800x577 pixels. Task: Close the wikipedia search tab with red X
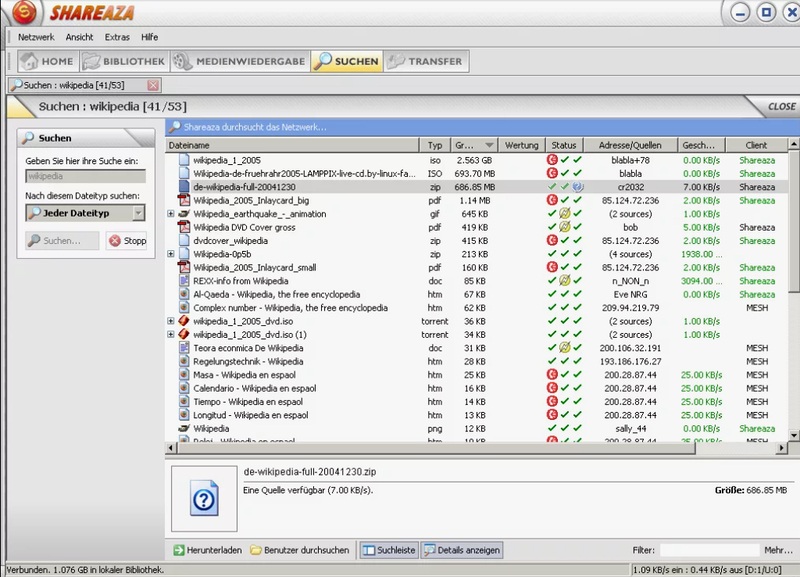coord(153,87)
